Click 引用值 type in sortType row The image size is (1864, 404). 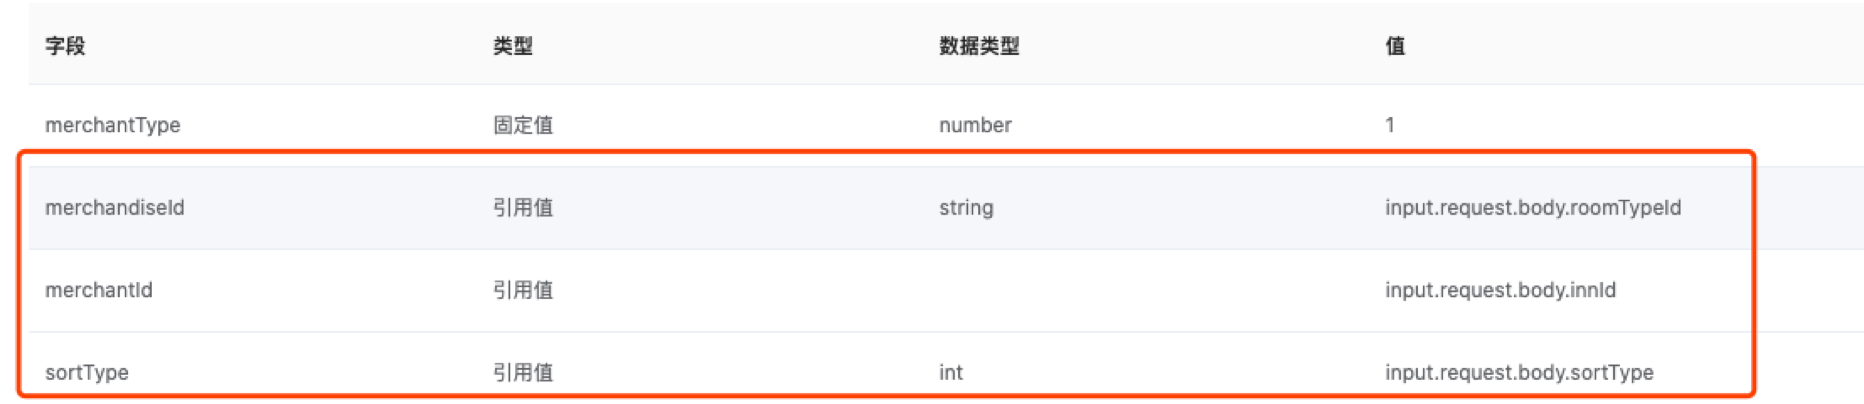522,373
